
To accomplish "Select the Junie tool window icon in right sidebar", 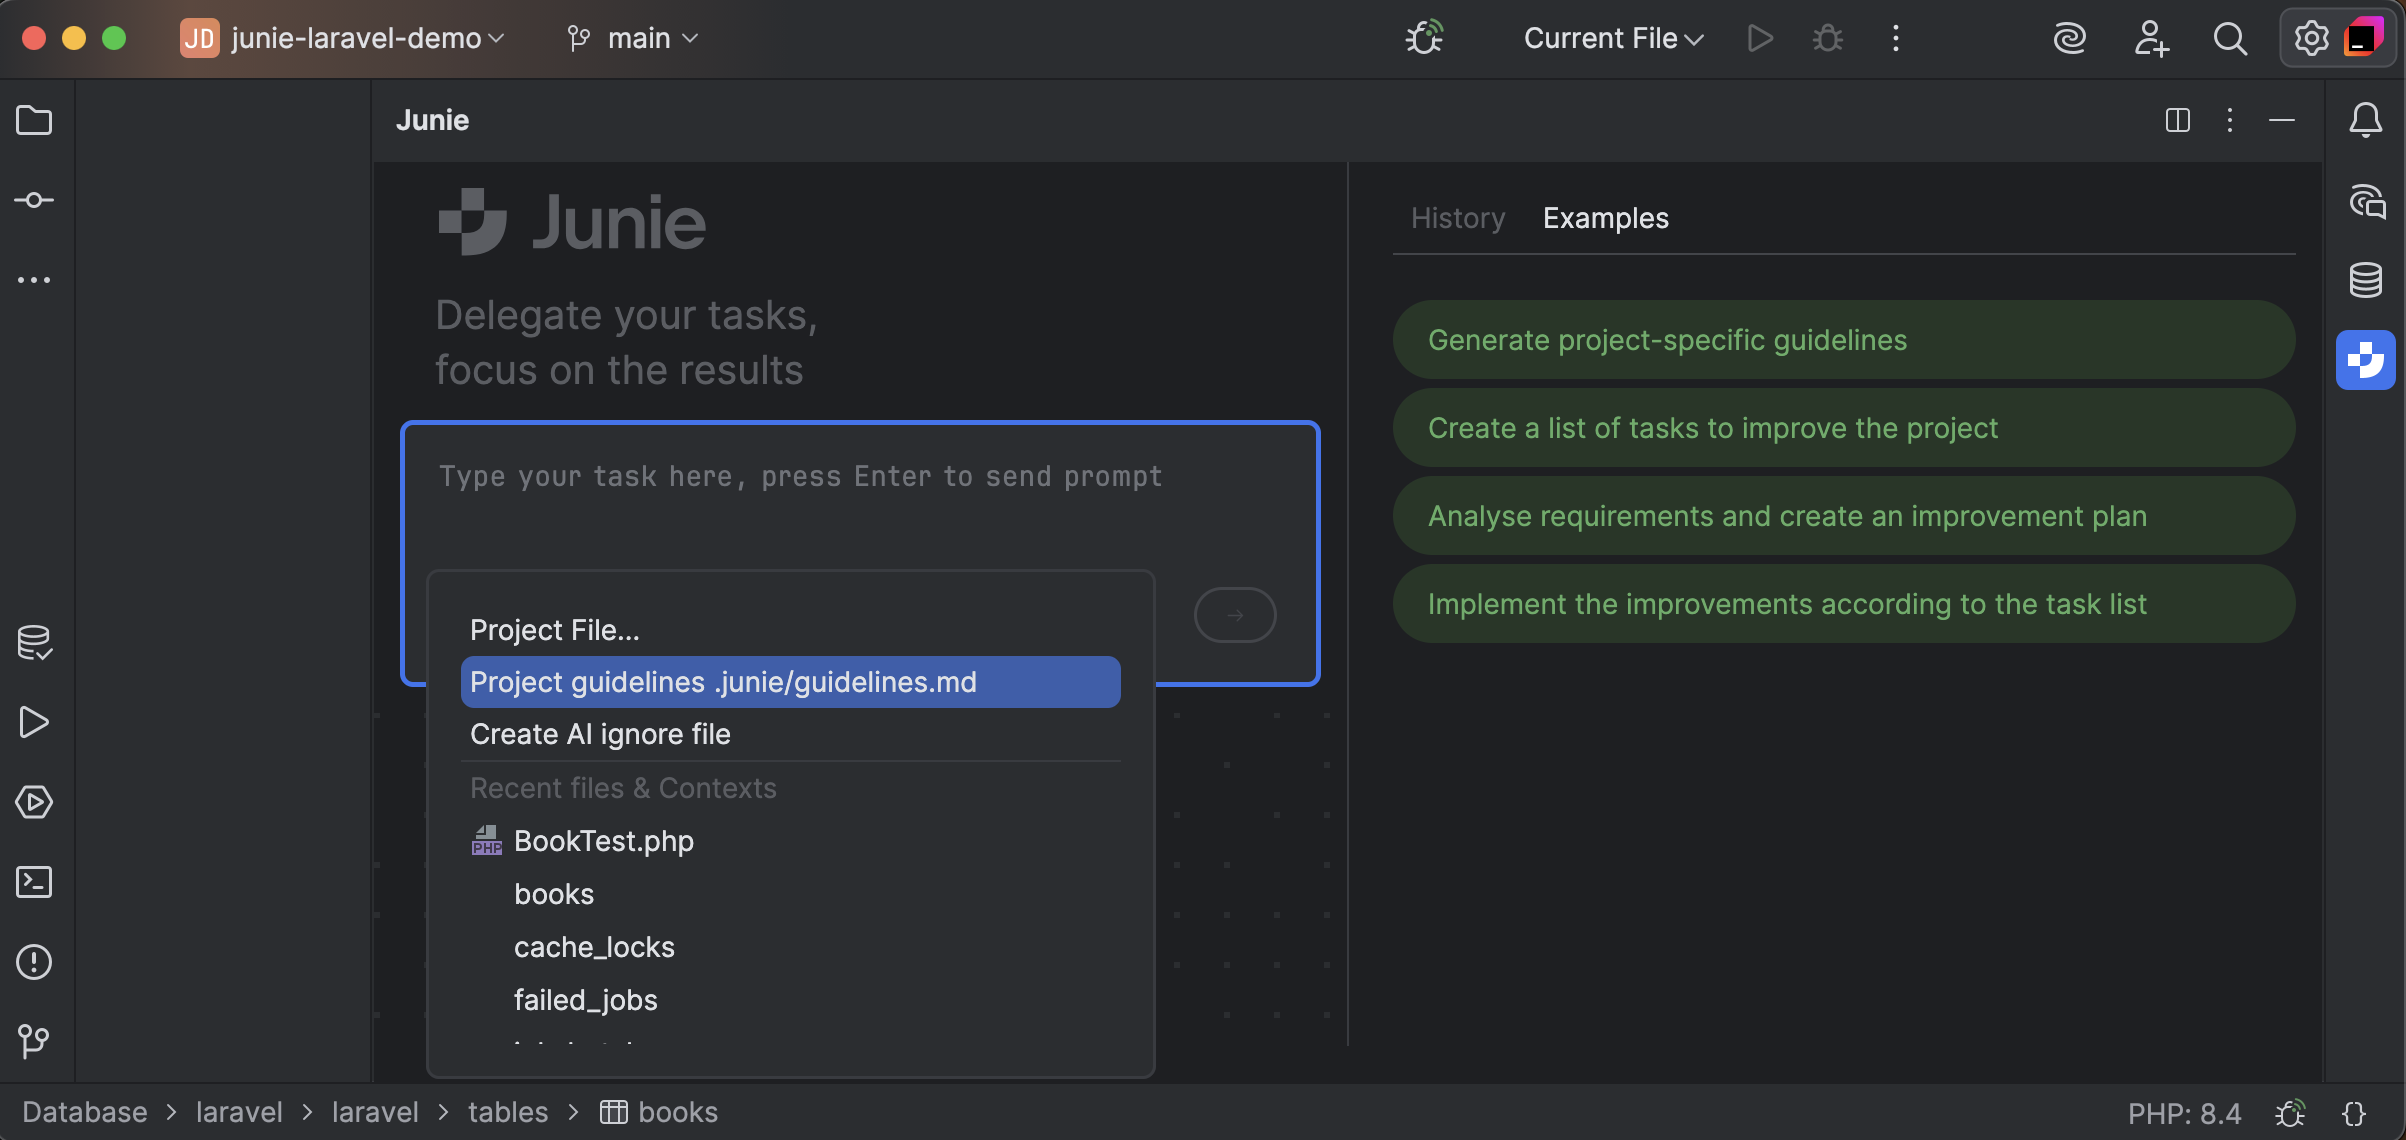I will point(2365,359).
